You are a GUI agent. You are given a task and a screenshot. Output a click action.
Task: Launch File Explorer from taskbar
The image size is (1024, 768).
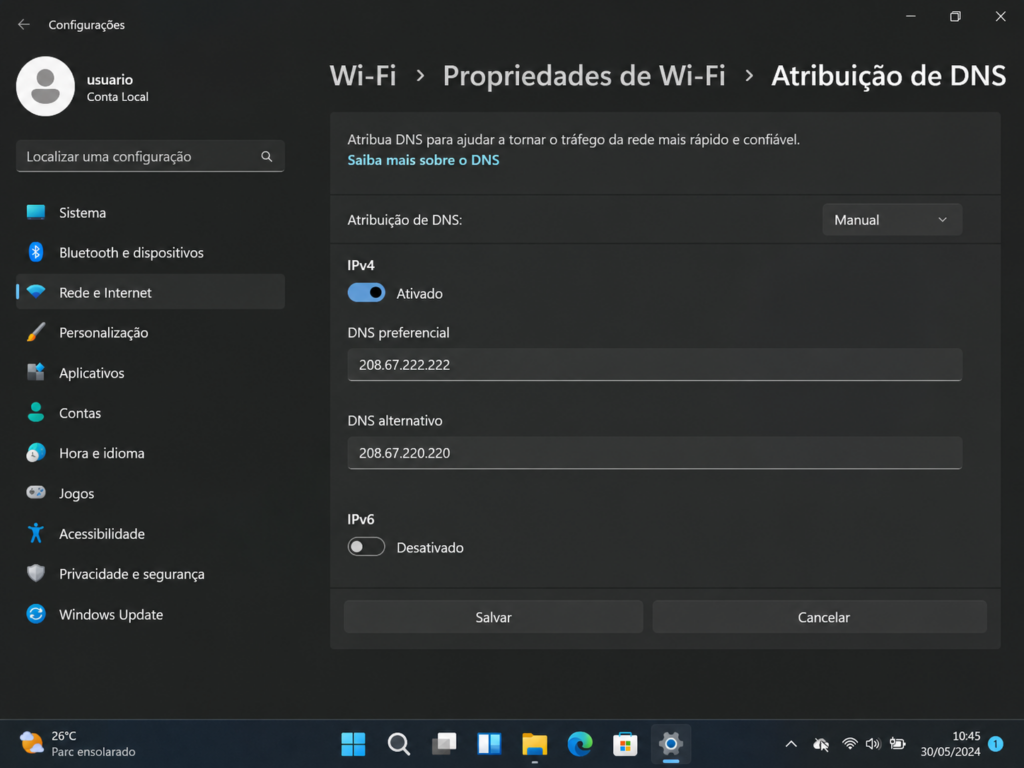[x=534, y=744]
